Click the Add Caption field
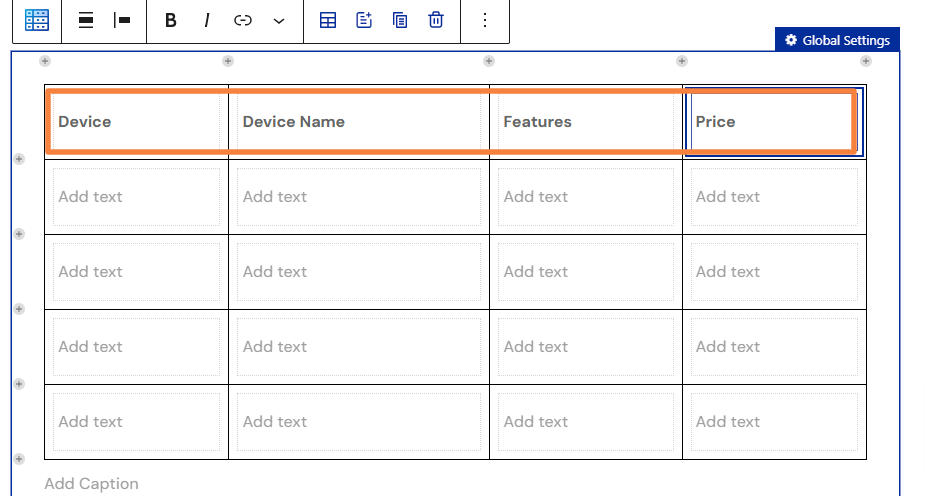 (91, 484)
